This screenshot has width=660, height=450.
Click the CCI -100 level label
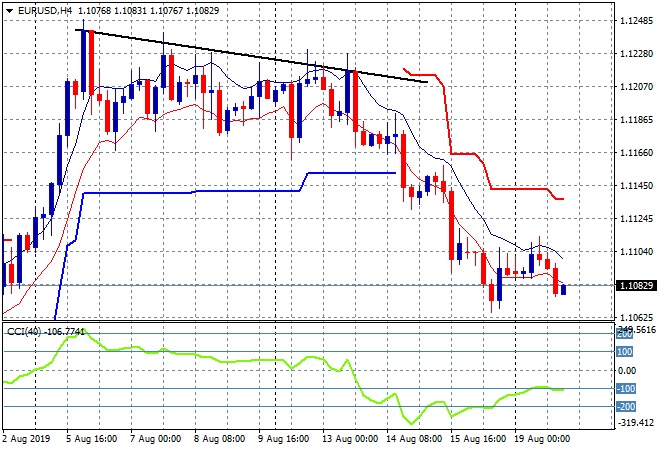626,389
